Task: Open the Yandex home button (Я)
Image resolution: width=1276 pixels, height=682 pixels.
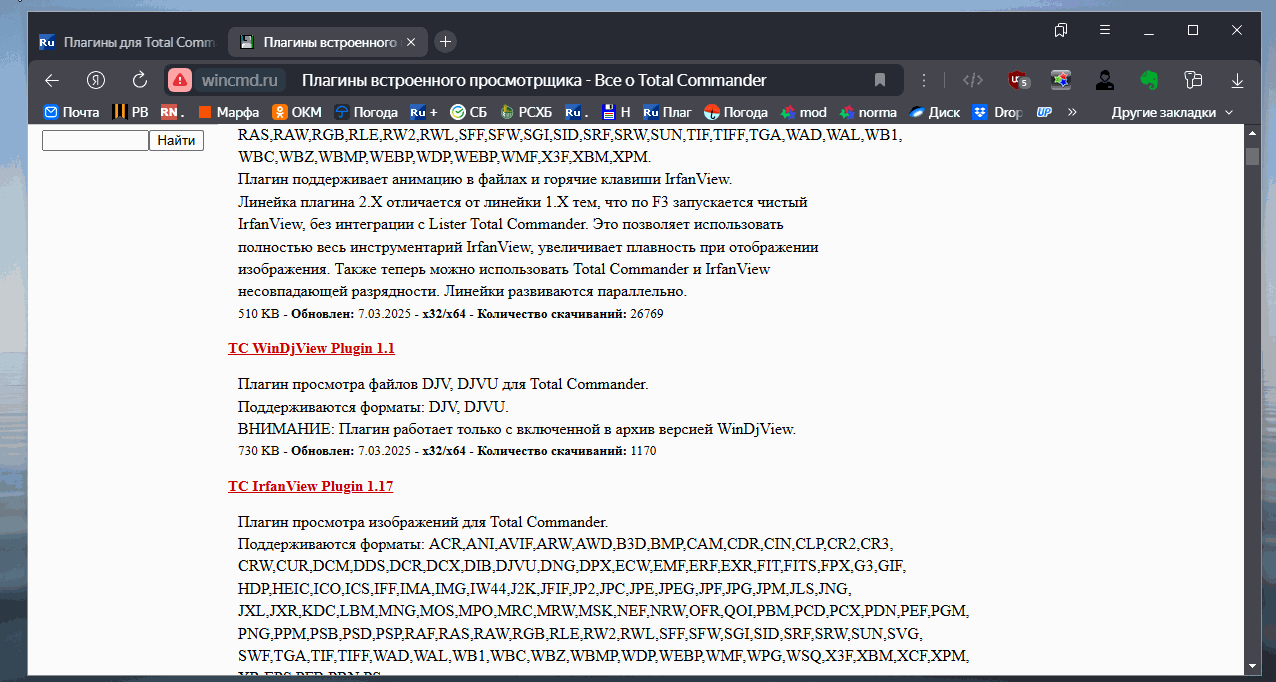Action: coord(96,80)
